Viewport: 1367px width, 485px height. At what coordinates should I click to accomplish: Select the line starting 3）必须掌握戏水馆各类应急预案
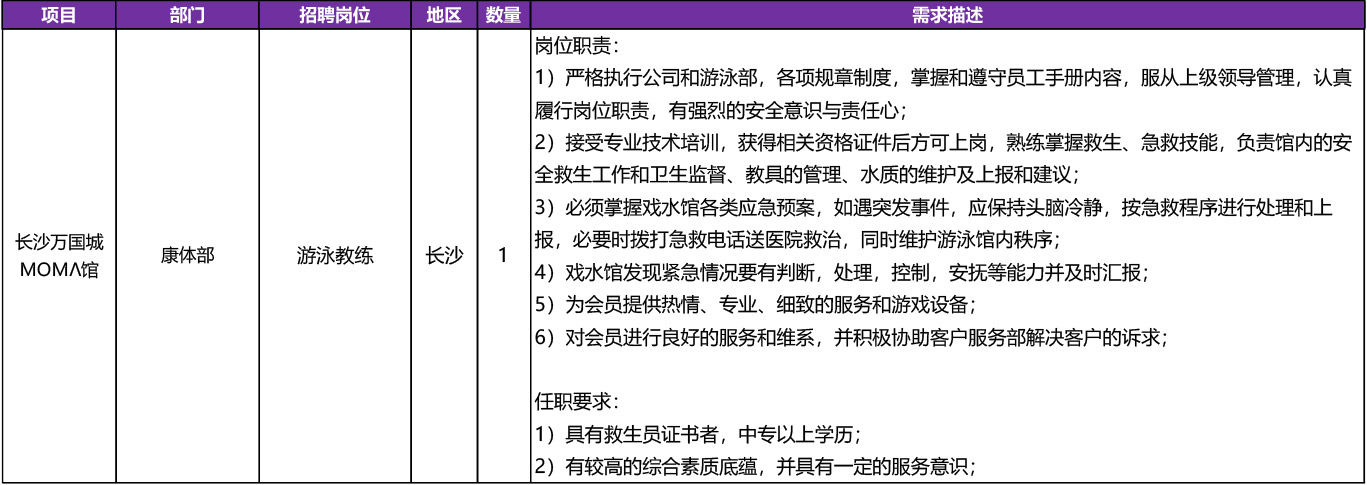click(935, 208)
